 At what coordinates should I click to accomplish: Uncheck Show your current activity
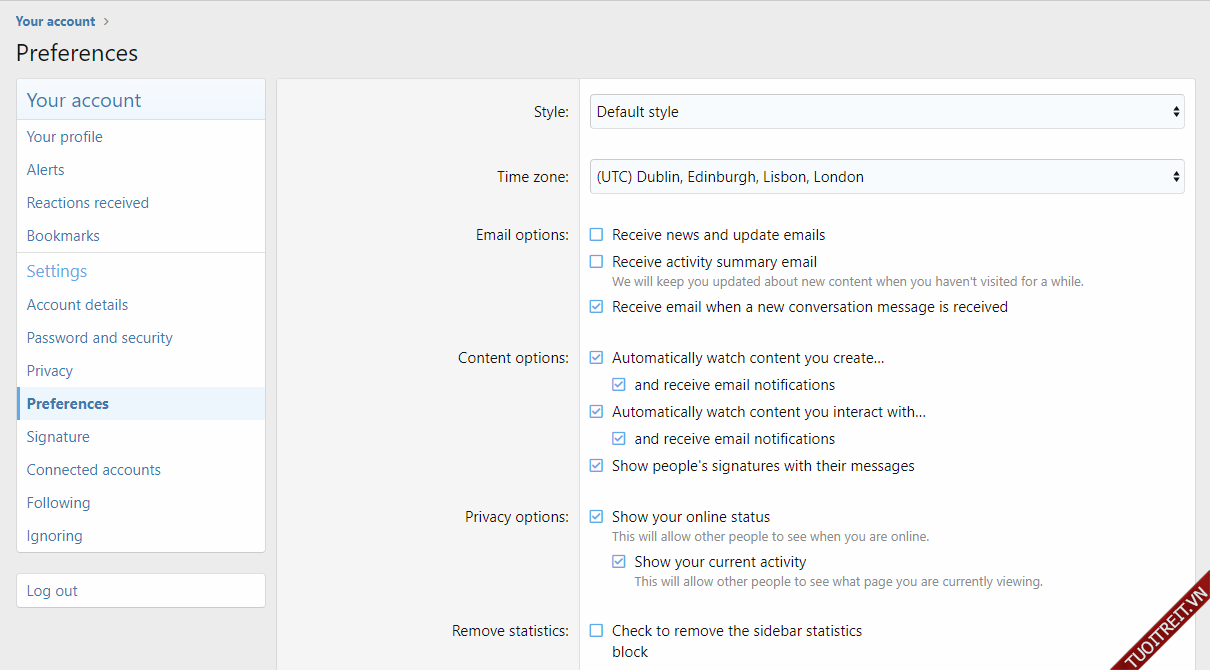coord(619,562)
